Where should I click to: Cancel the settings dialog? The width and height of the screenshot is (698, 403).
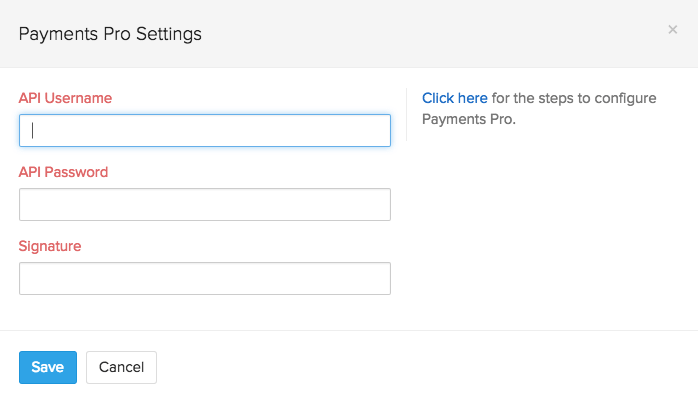(x=121, y=367)
